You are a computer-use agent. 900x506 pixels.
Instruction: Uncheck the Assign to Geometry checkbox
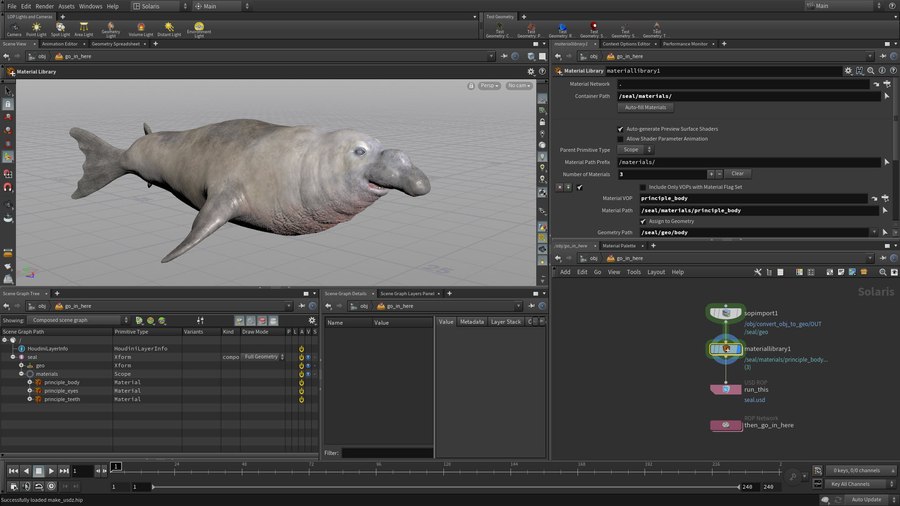tap(643, 221)
